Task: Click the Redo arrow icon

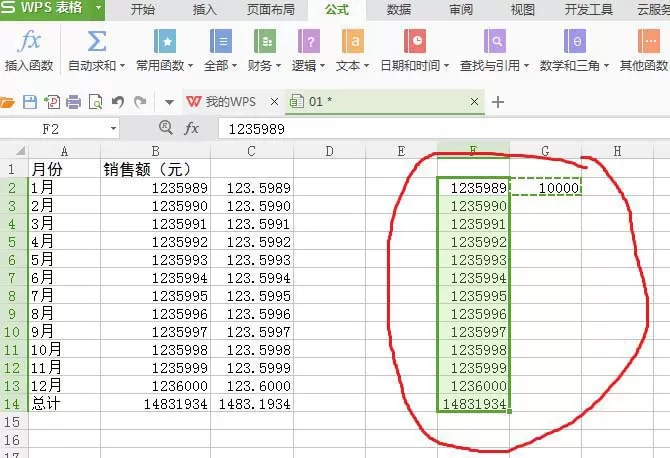Action: pyautogui.click(x=140, y=102)
